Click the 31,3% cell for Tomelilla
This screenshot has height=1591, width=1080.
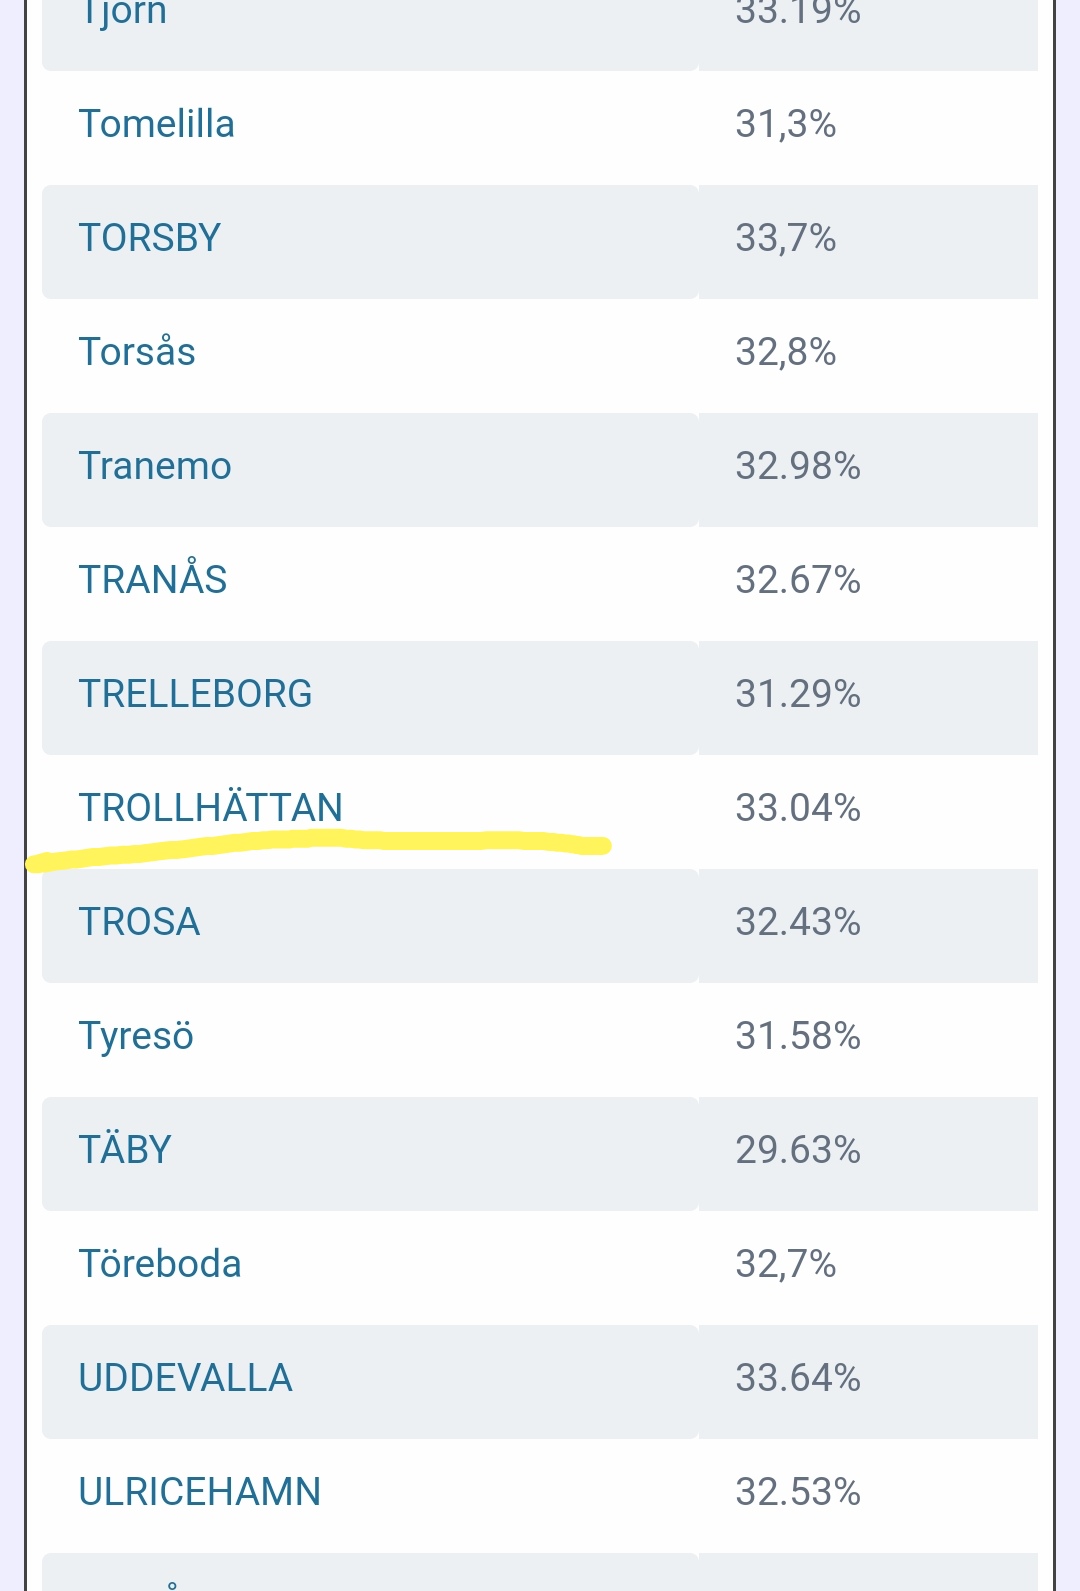pyautogui.click(x=786, y=124)
